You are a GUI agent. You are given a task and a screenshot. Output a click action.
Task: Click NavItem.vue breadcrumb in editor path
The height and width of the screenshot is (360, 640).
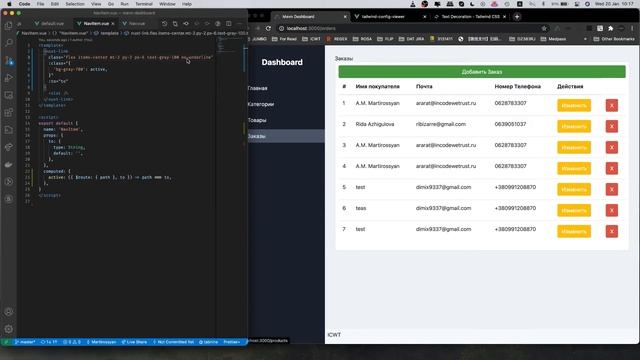pos(34,33)
